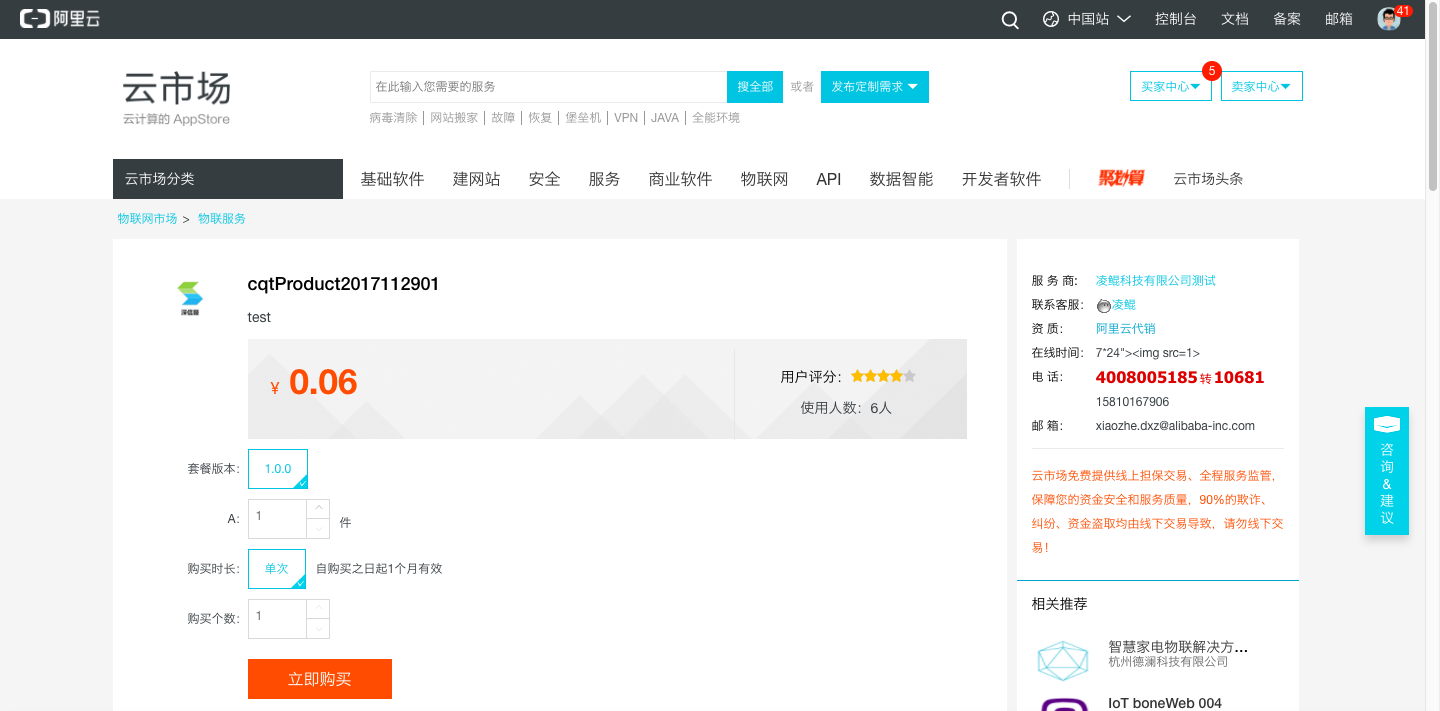Image resolution: width=1440 pixels, height=711 pixels.
Task: Click the smart appliance IoT solution thumbnail
Action: click(1062, 660)
